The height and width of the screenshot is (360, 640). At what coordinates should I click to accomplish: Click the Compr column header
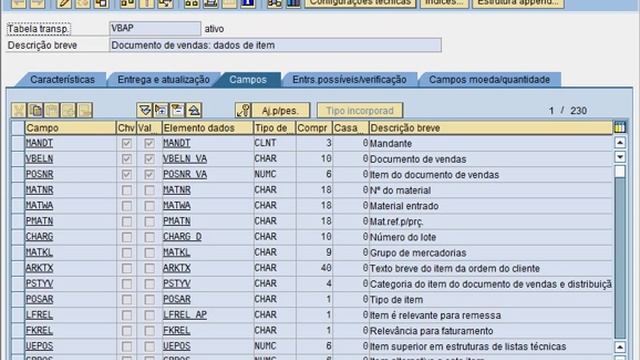coord(314,128)
